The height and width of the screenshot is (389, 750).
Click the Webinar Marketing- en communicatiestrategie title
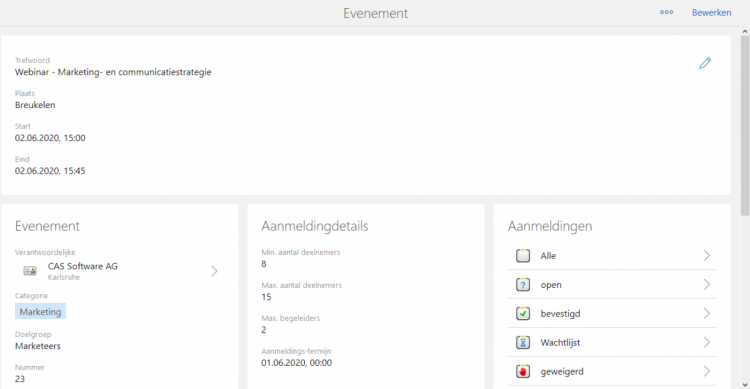(x=113, y=72)
